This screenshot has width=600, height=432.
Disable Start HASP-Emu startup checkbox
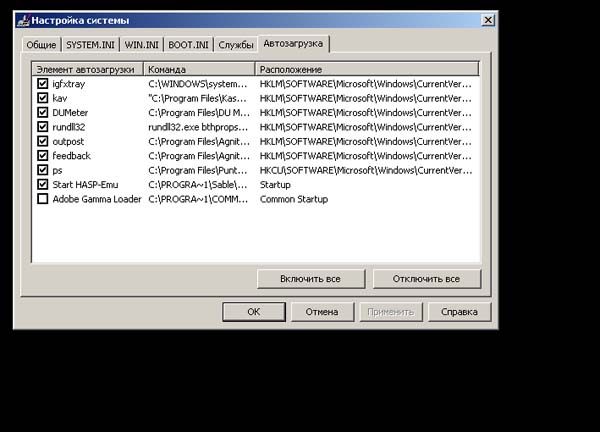point(42,184)
